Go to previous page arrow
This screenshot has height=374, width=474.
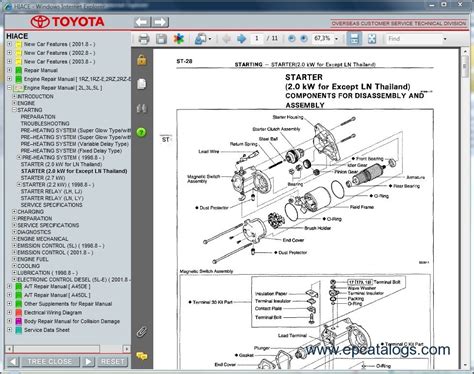(227, 39)
